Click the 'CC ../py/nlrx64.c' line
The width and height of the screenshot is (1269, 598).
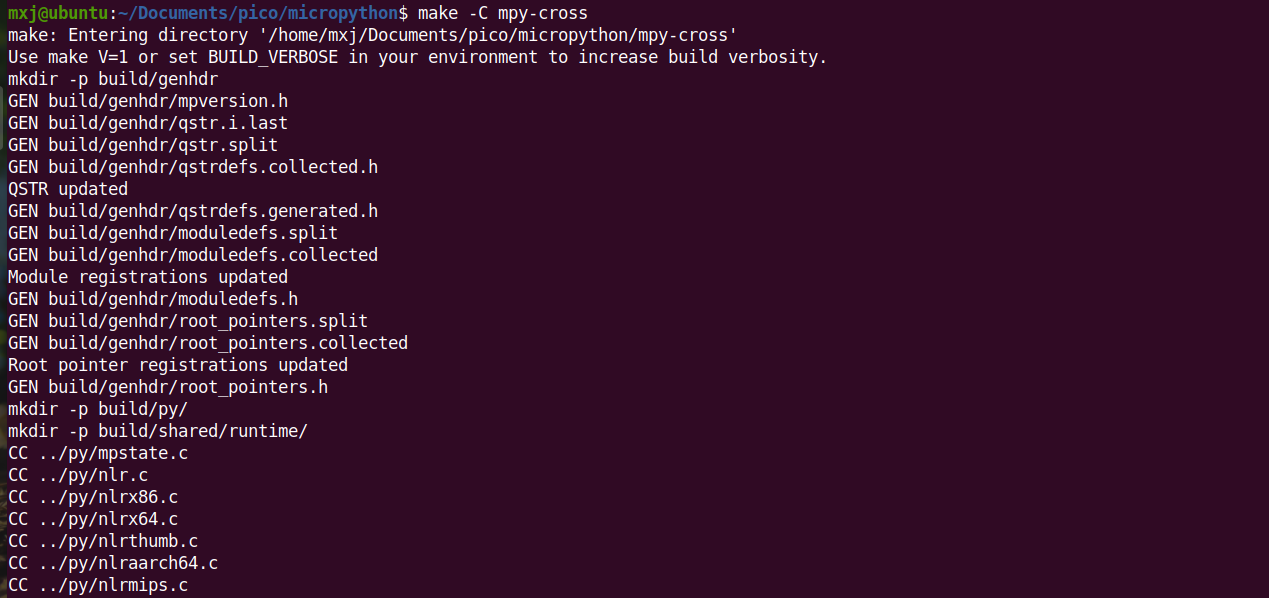tap(93, 519)
